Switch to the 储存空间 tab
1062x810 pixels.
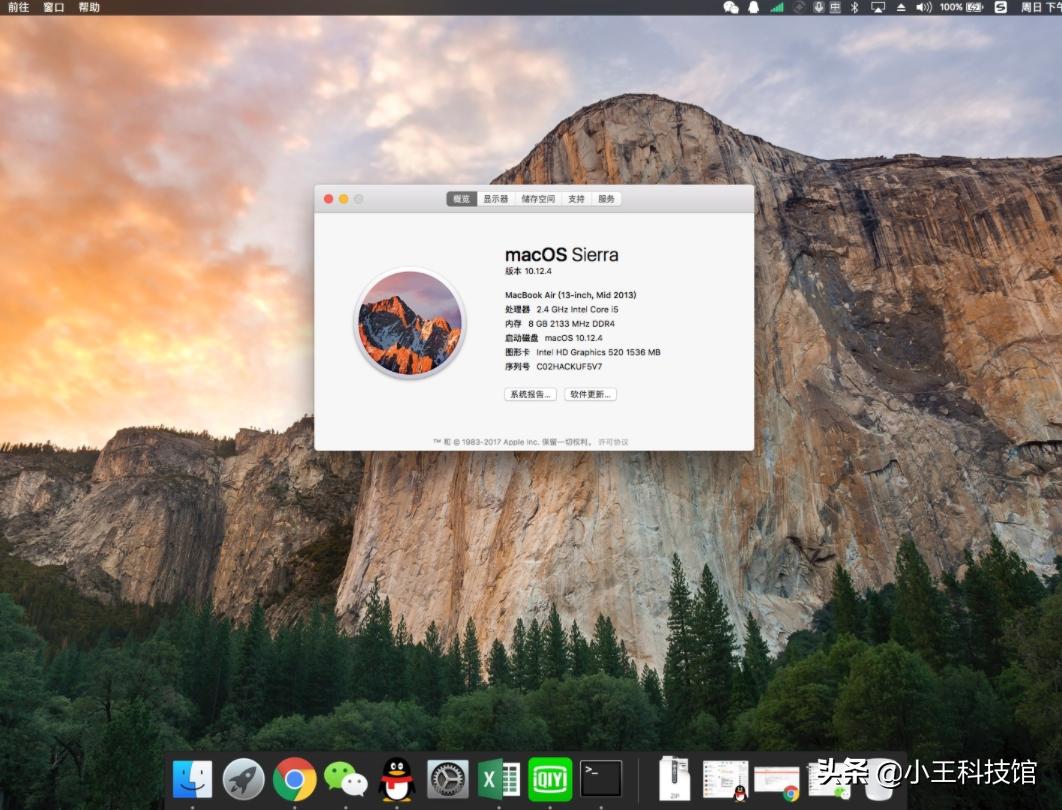pos(538,199)
